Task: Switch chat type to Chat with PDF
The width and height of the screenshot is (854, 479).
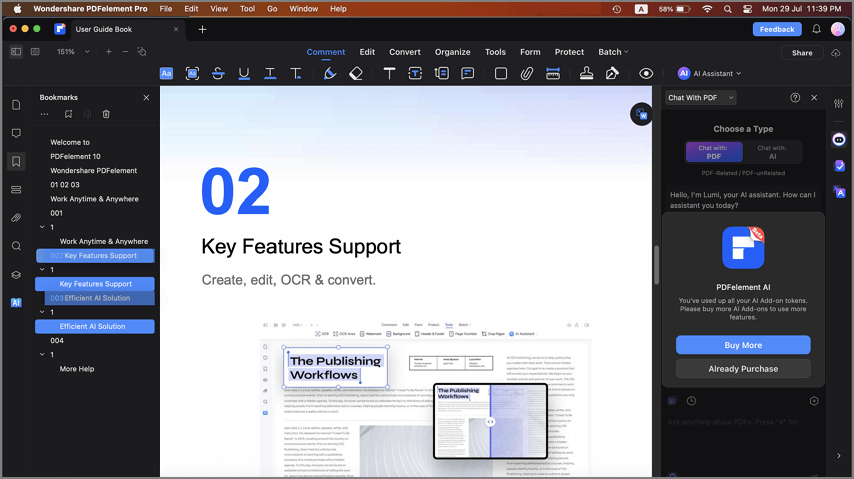Action: click(713, 152)
